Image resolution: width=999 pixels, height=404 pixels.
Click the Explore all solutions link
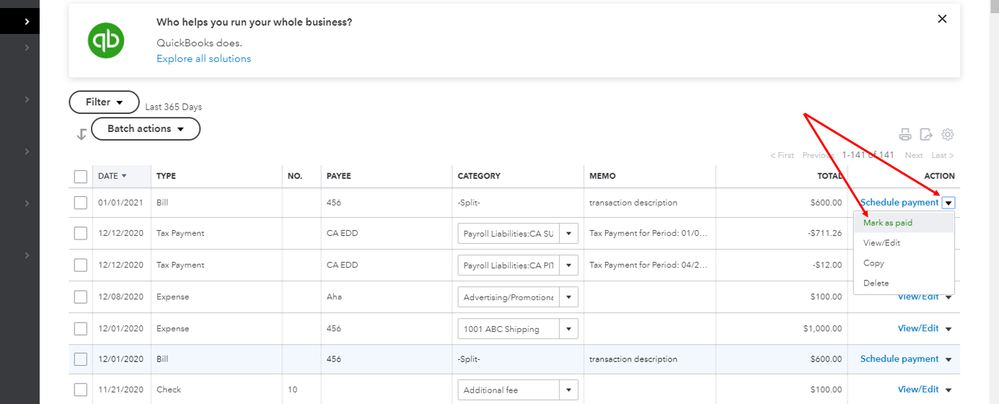[x=203, y=59]
